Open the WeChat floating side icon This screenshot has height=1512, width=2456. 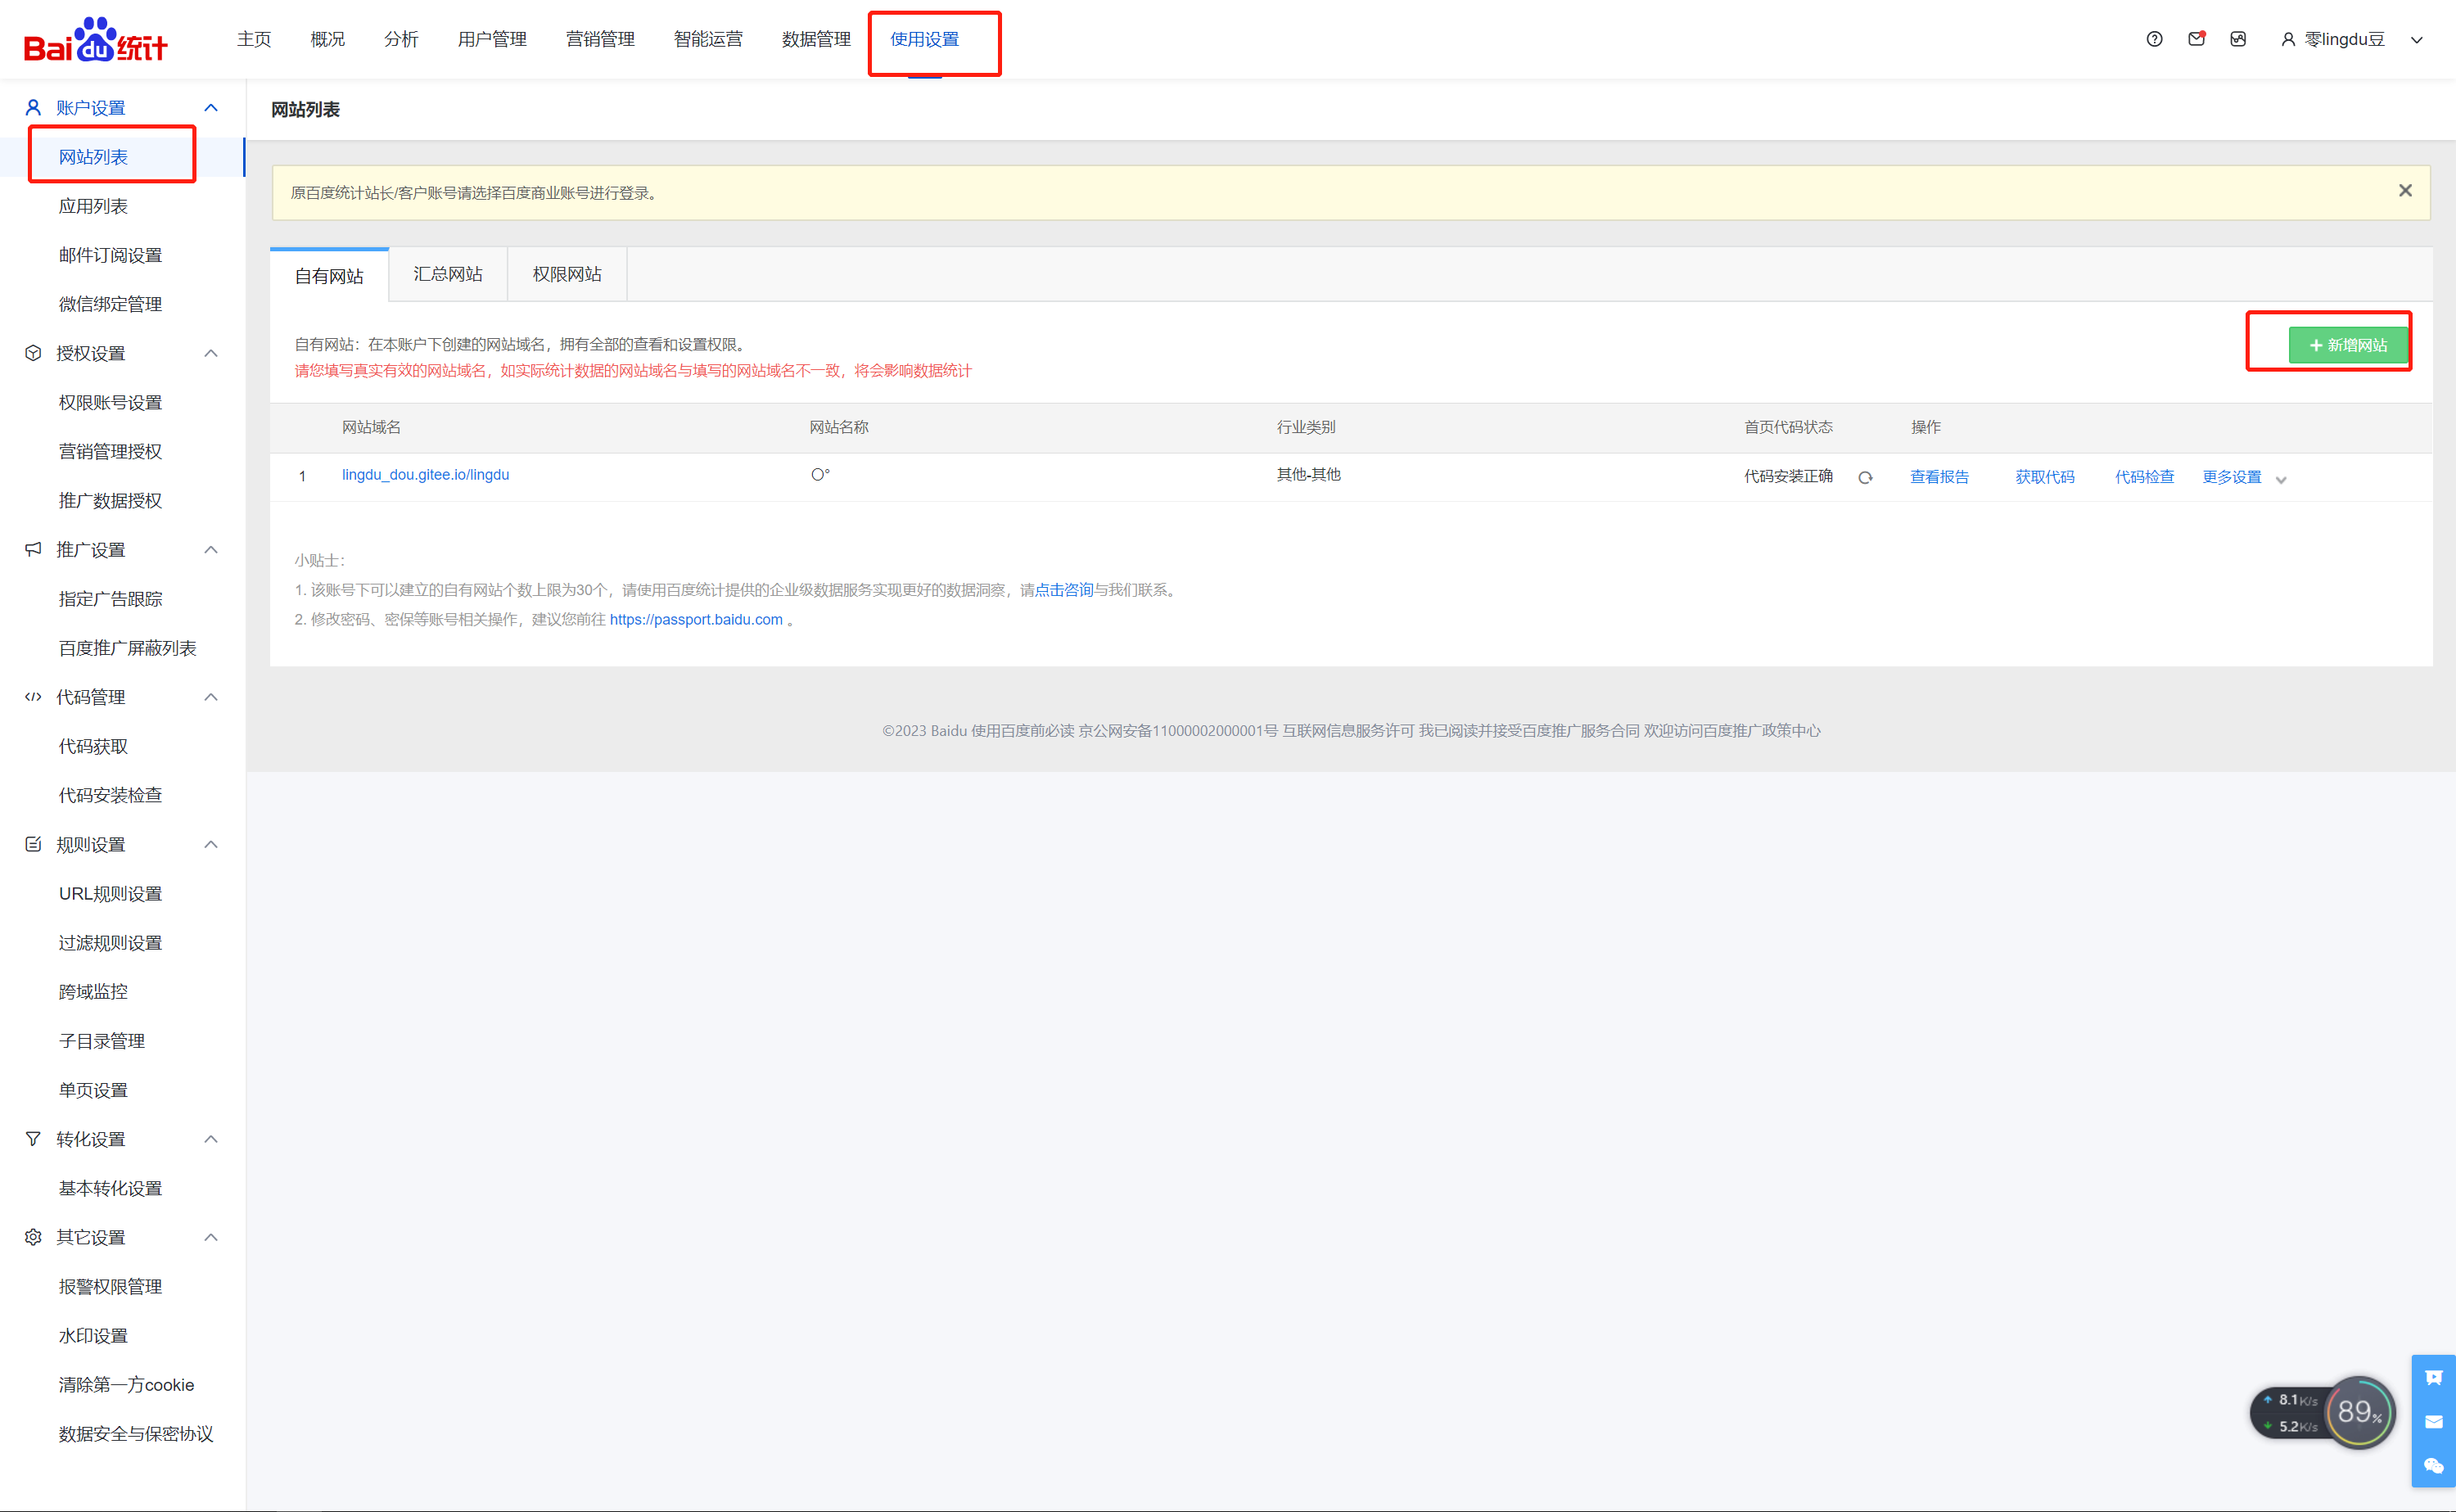pos(2433,1466)
